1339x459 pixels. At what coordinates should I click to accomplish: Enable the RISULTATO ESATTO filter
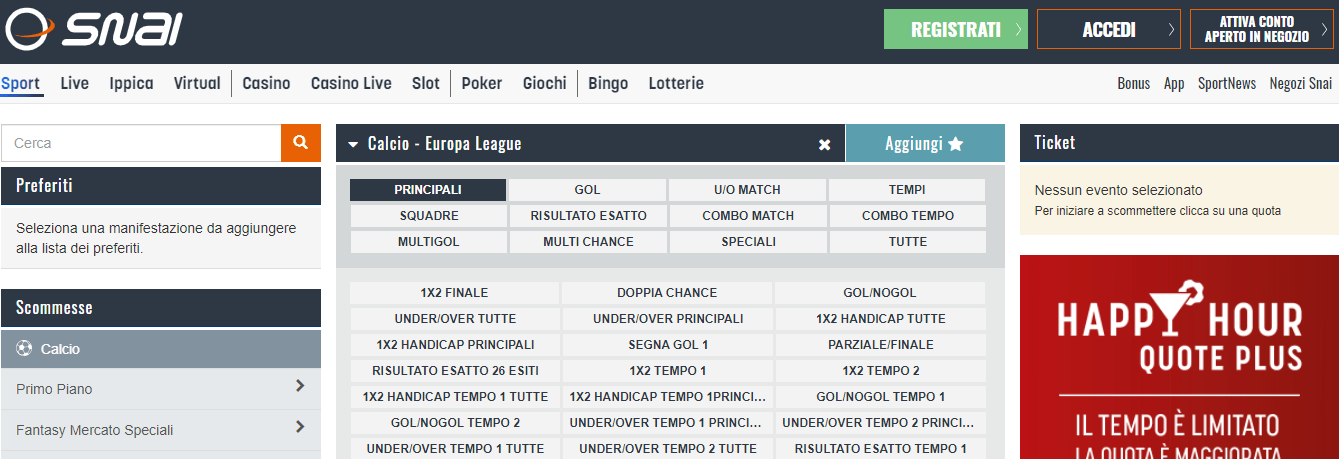(588, 216)
